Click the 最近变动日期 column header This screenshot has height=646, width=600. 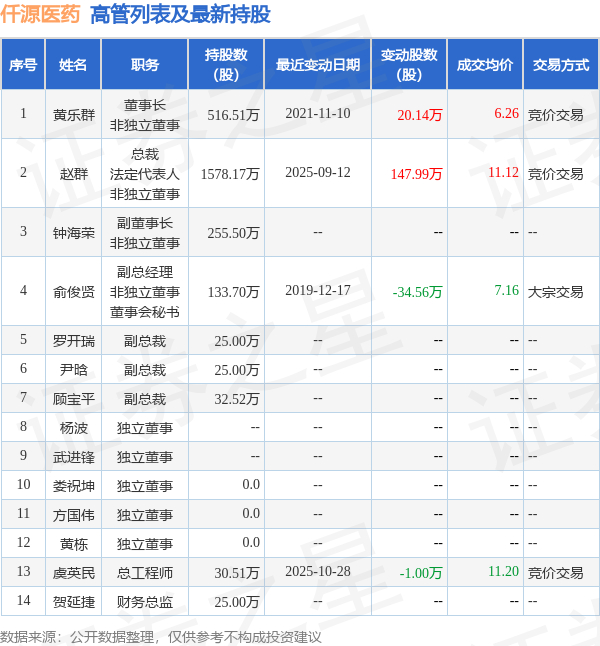click(x=318, y=65)
